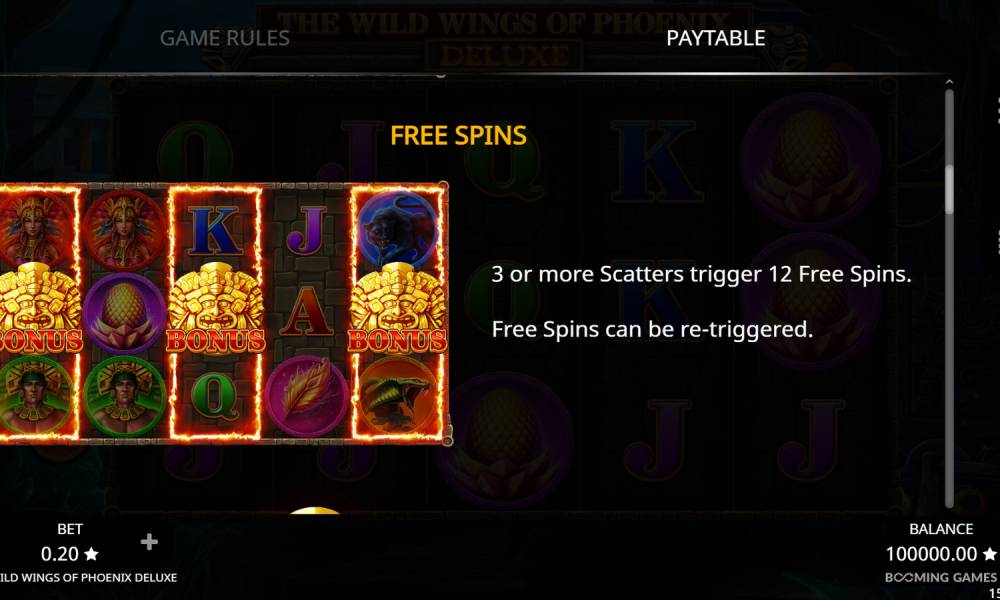This screenshot has width=1000, height=600.
Task: Click the balance amount 100000.00
Action: pos(931,553)
